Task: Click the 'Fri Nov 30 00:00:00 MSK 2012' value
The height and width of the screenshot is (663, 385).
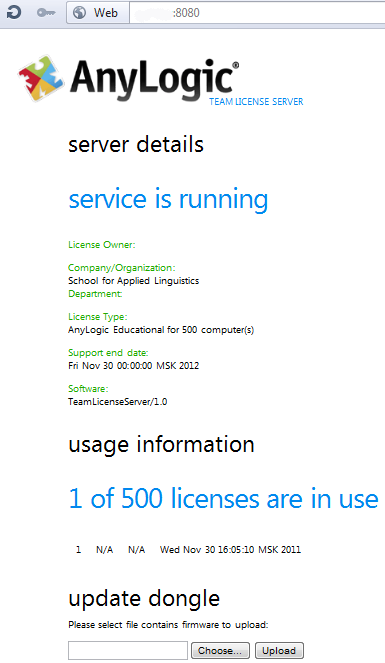Action: (134, 366)
